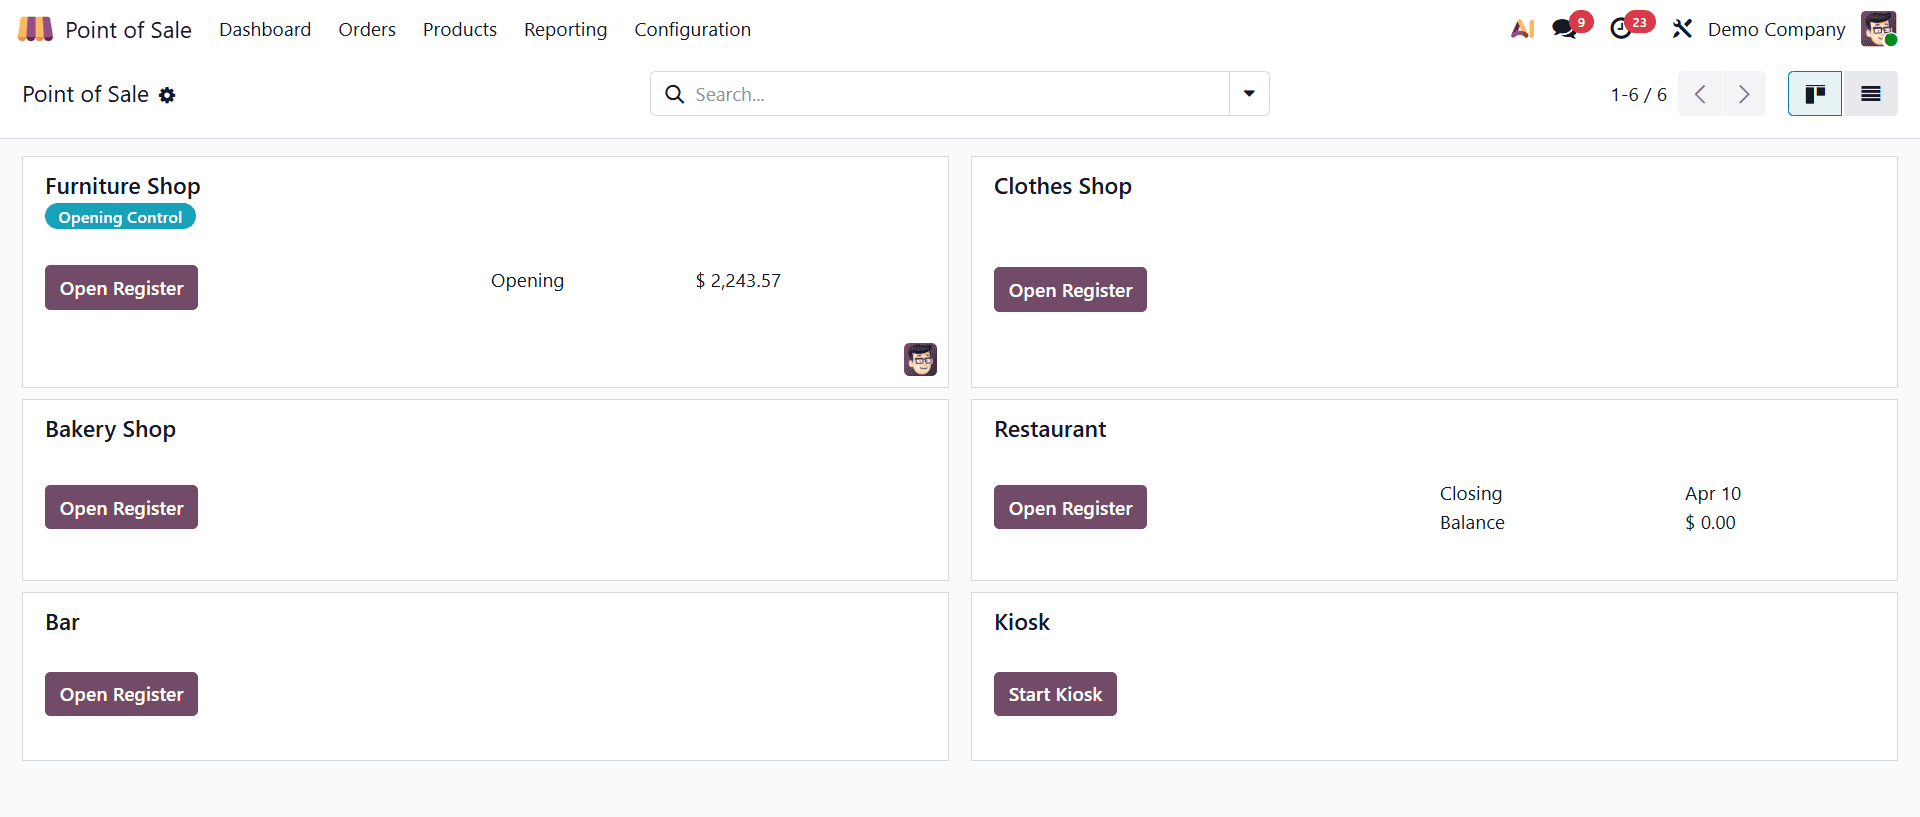Open the search filters dropdown arrow
This screenshot has height=817, width=1920.
click(1248, 93)
